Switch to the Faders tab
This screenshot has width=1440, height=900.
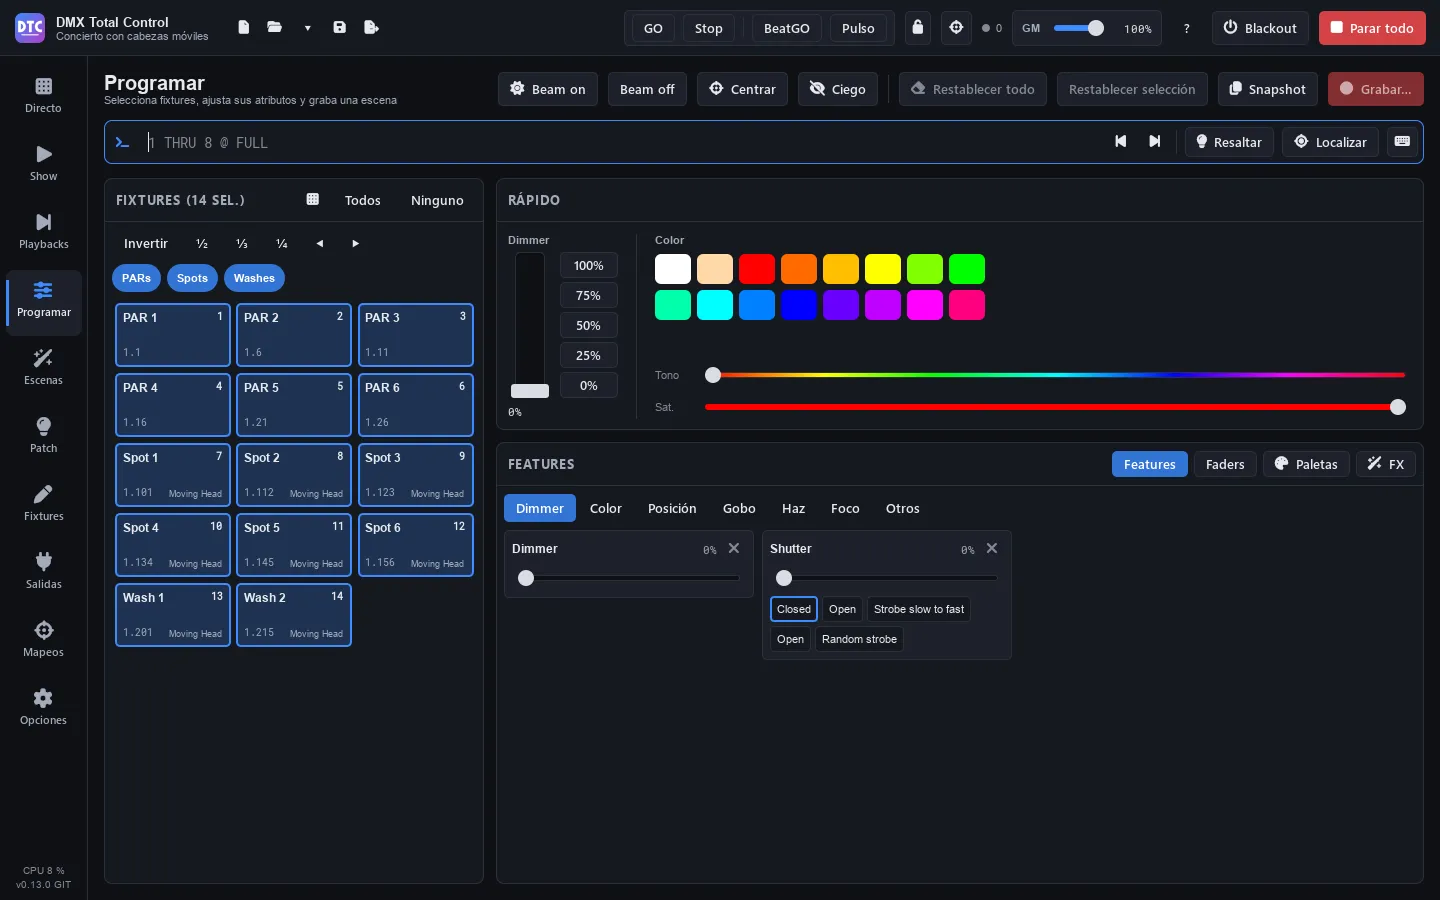coord(1225,464)
